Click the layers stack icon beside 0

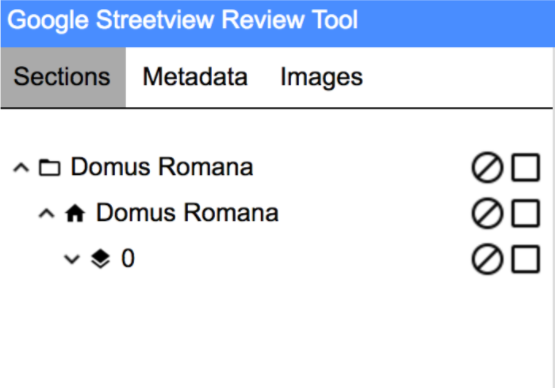tap(101, 259)
